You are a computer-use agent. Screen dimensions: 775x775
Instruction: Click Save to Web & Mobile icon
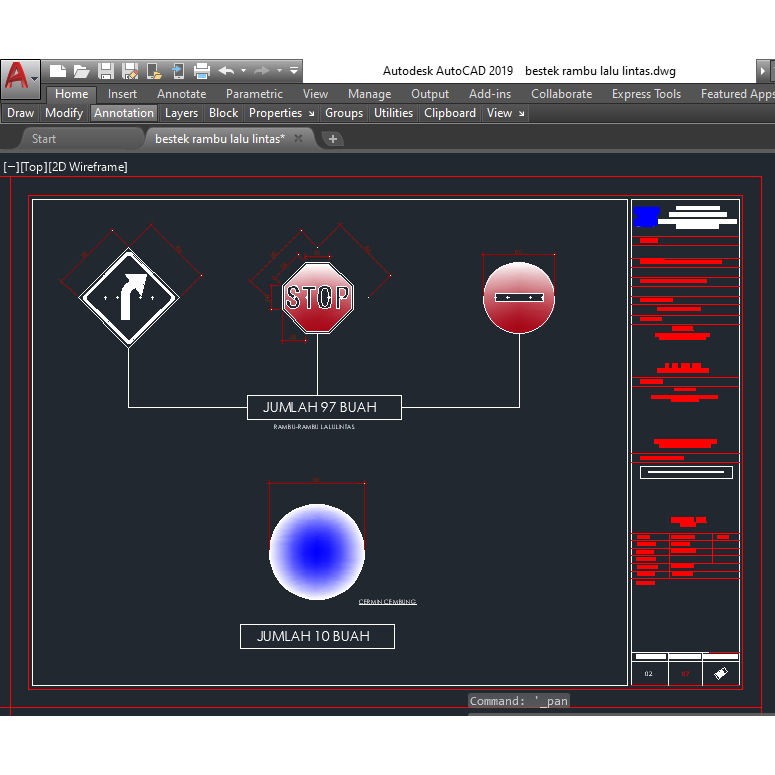pos(178,71)
